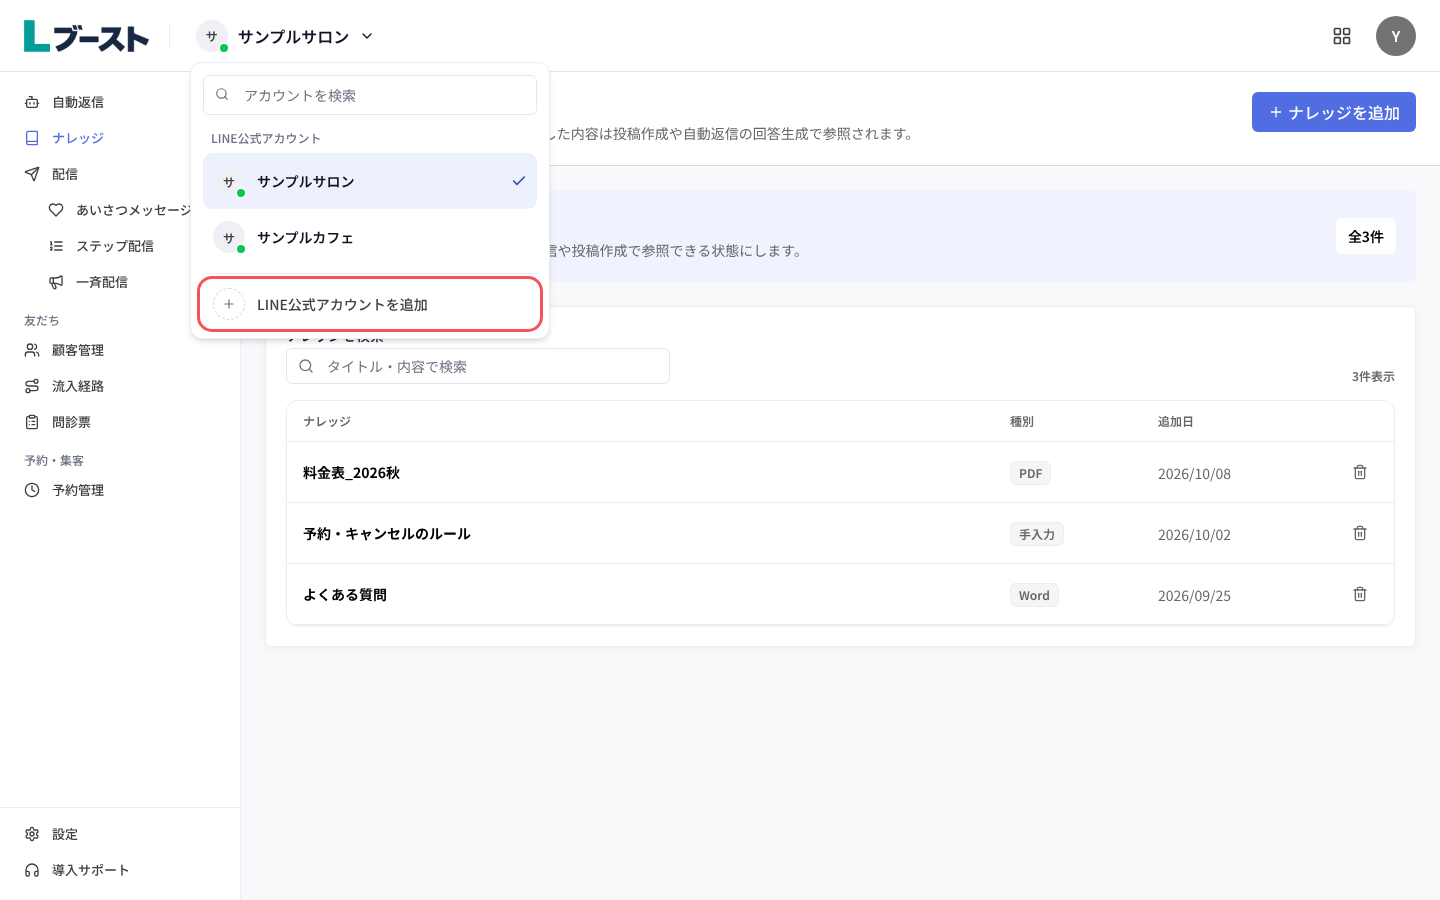
Task: Open あいさつメッセージ in the sidebar
Action: point(120,210)
